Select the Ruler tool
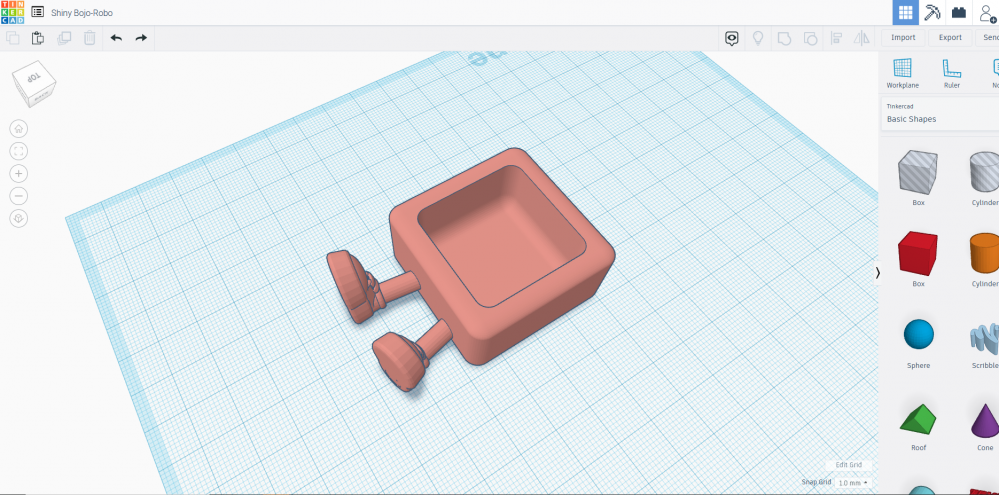This screenshot has height=495, width=999. click(952, 73)
